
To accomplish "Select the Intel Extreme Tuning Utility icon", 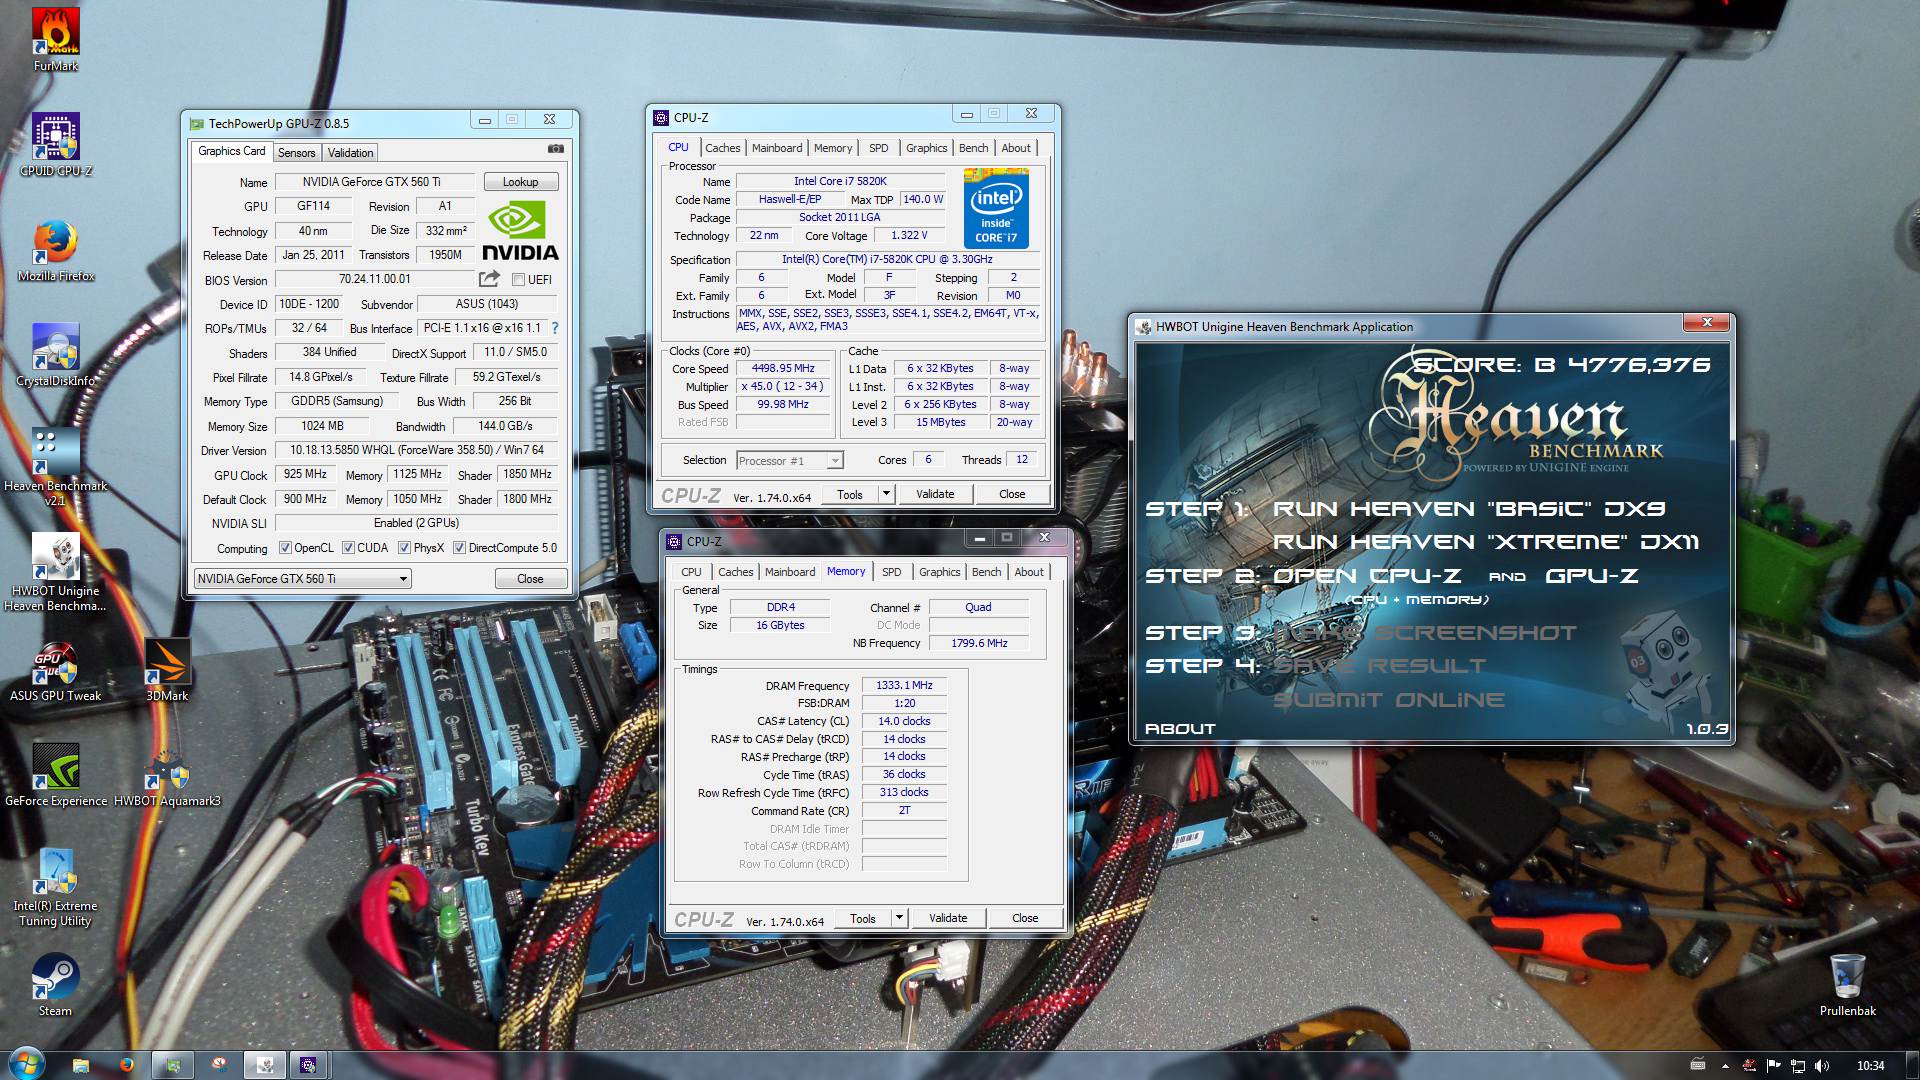I will point(55,888).
